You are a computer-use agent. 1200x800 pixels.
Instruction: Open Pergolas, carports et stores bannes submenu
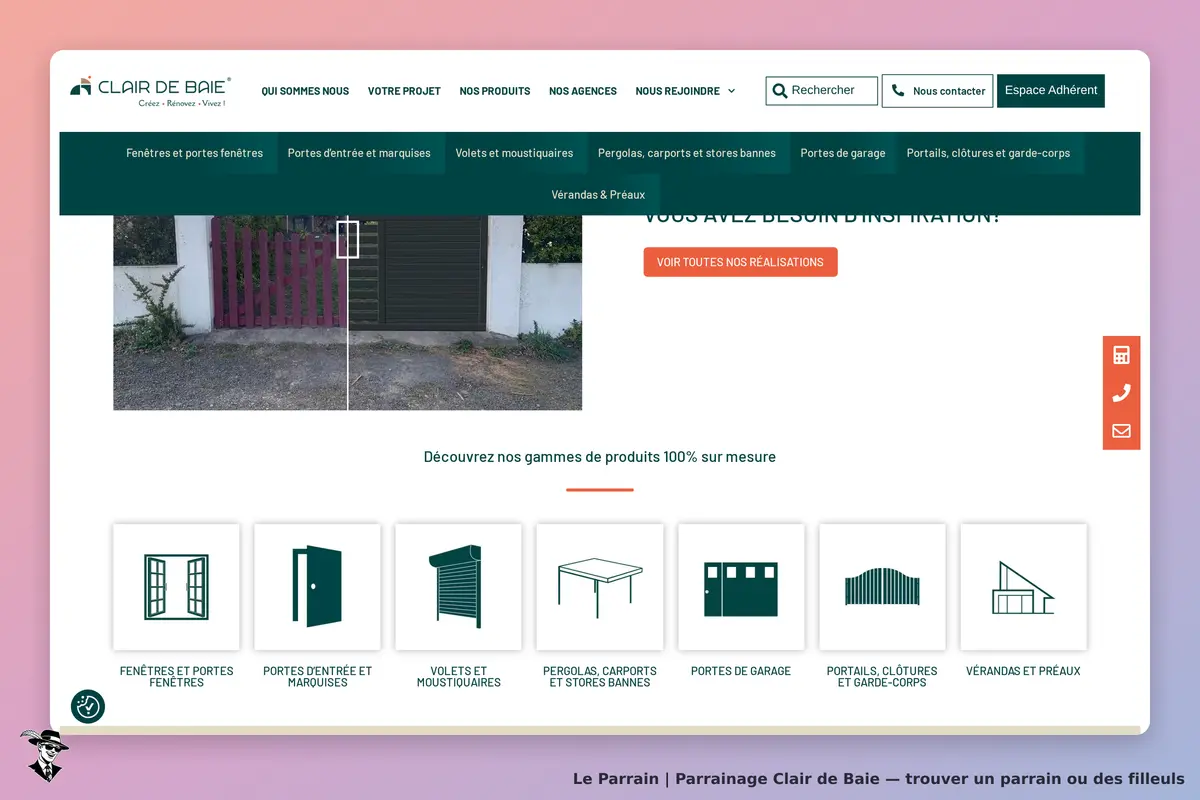pyautogui.click(x=687, y=153)
